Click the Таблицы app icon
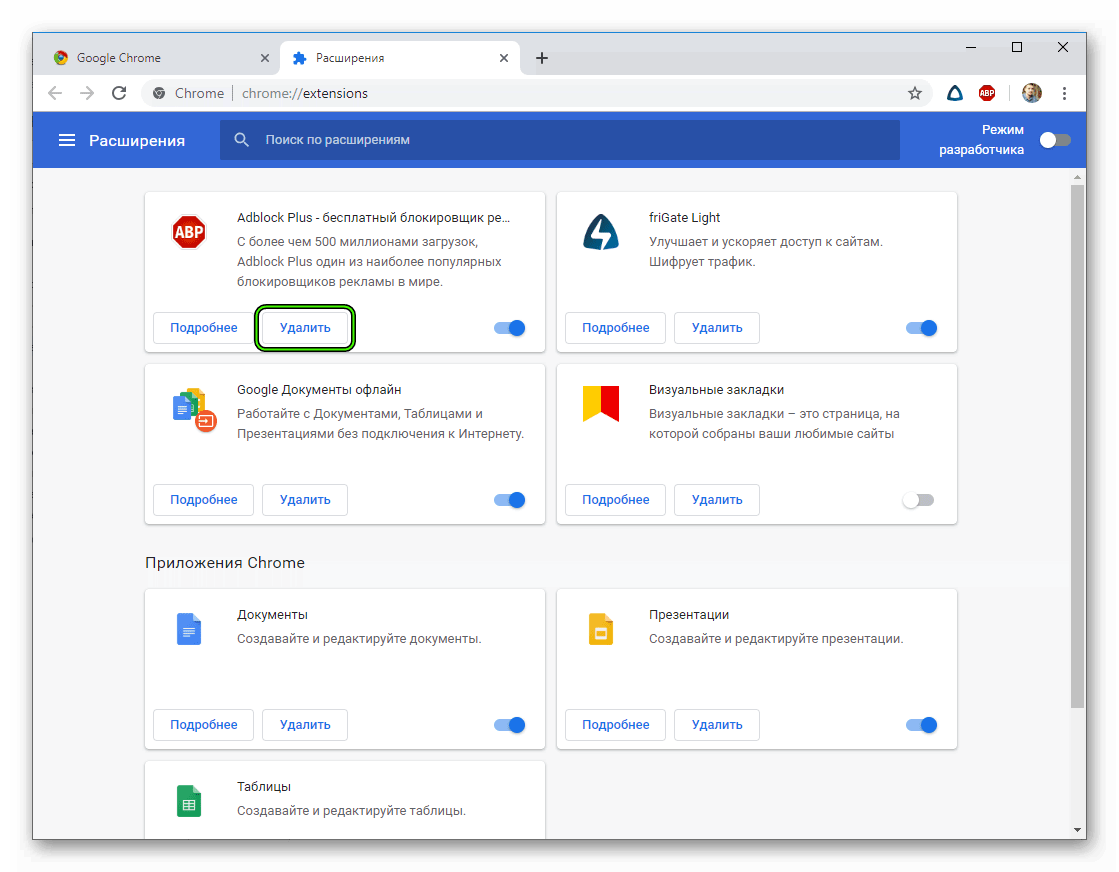The image size is (1119, 872). tap(189, 801)
